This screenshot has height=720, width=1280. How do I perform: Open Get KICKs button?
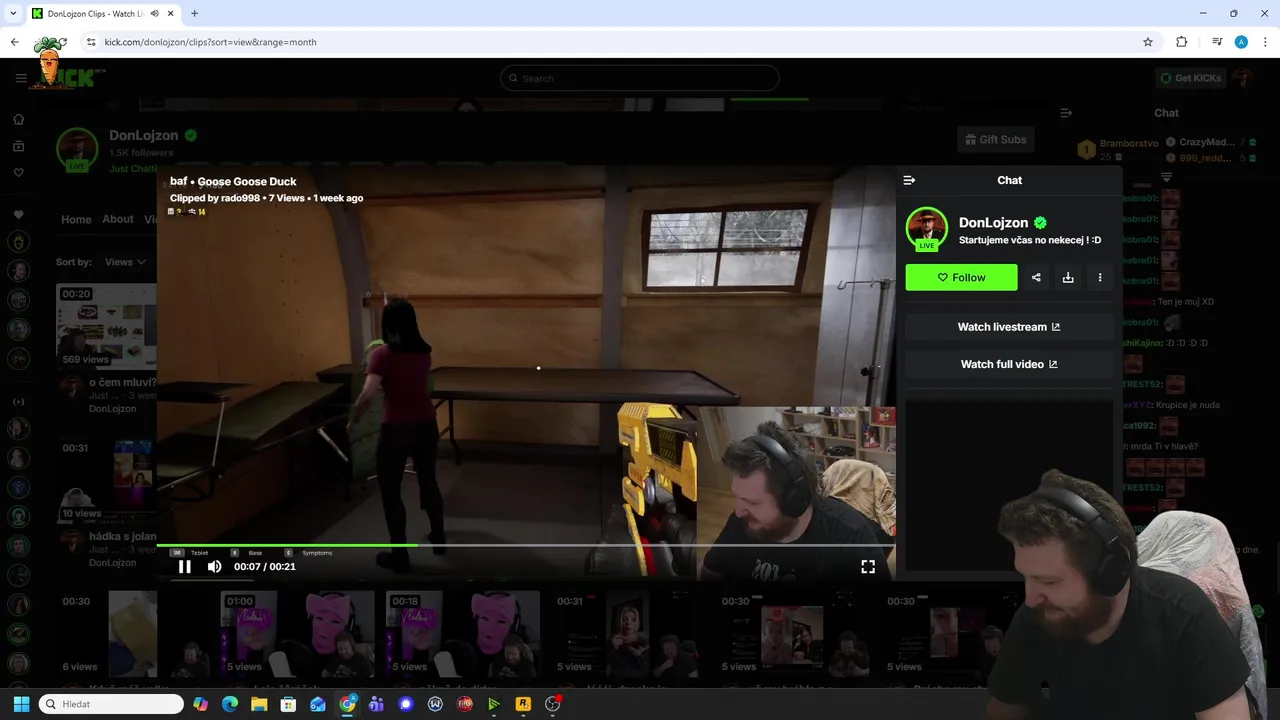click(1190, 78)
